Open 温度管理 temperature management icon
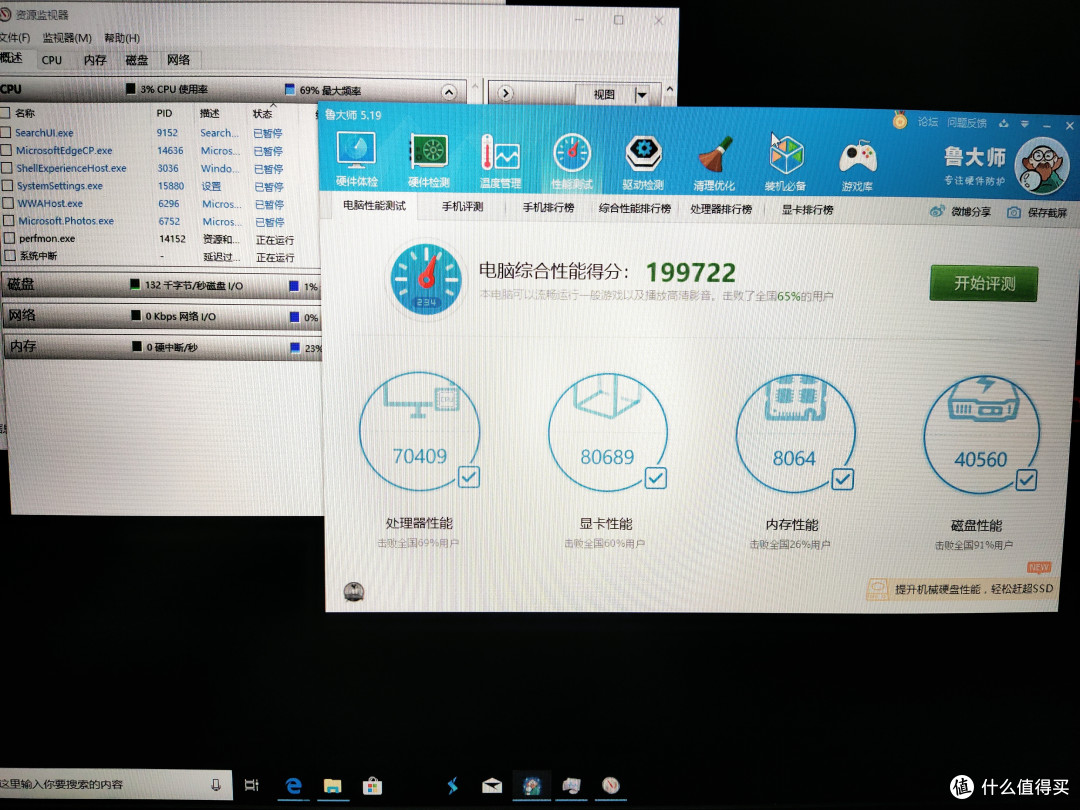 [x=500, y=160]
